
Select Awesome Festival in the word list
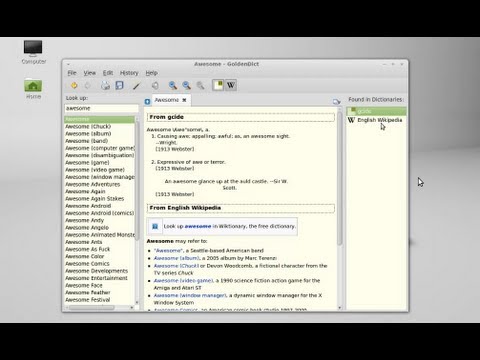[99, 300]
